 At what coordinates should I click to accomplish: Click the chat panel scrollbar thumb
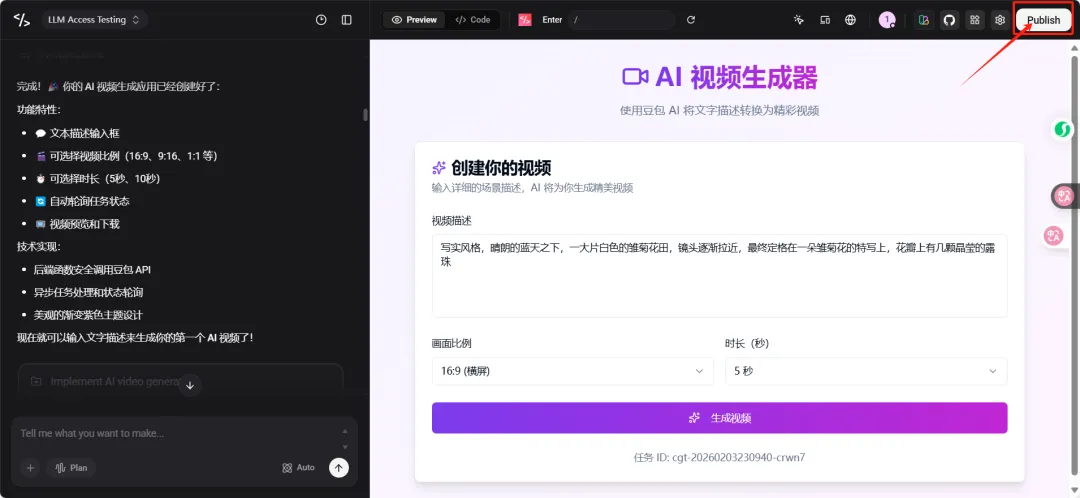coord(365,115)
